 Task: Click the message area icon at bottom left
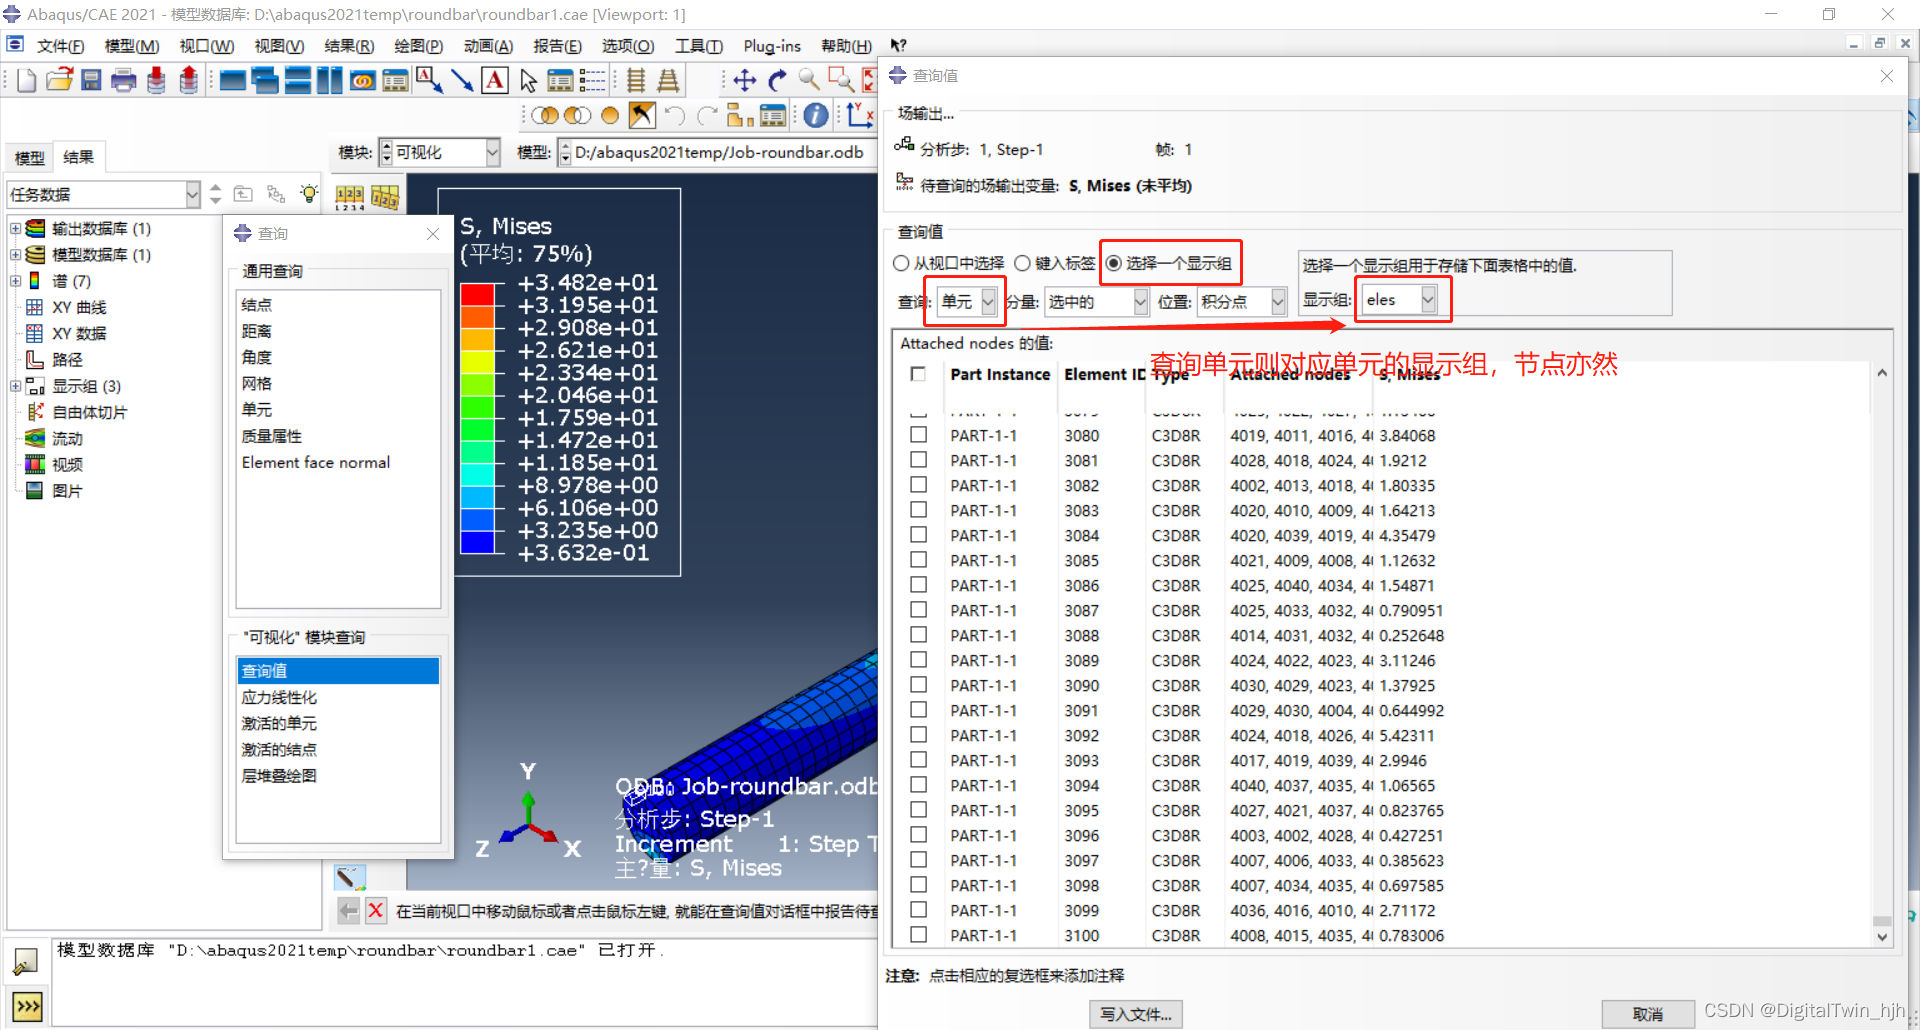point(25,961)
